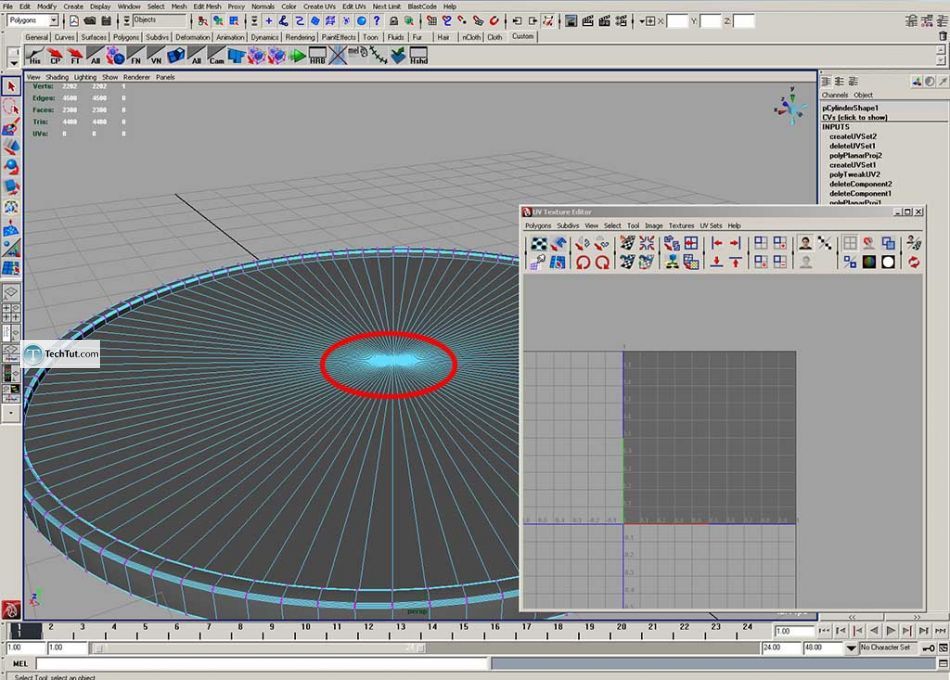Select deleteComponent2 input node
The image size is (950, 680).
pyautogui.click(x=860, y=184)
